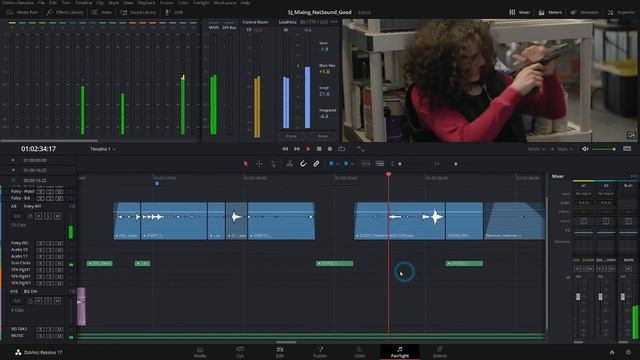Toggle Solo on the BG DIA track
Image resolution: width=640 pixels, height=360 pixels.
click(x=48, y=301)
